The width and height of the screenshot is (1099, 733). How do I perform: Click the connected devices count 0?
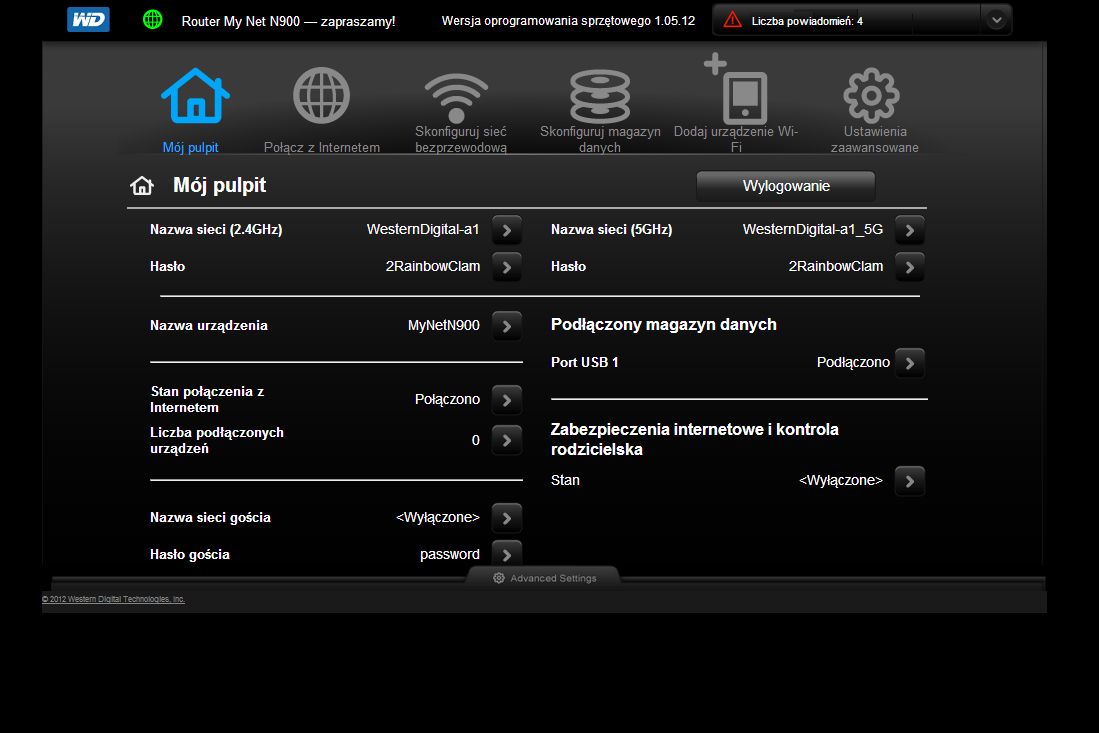click(475, 440)
